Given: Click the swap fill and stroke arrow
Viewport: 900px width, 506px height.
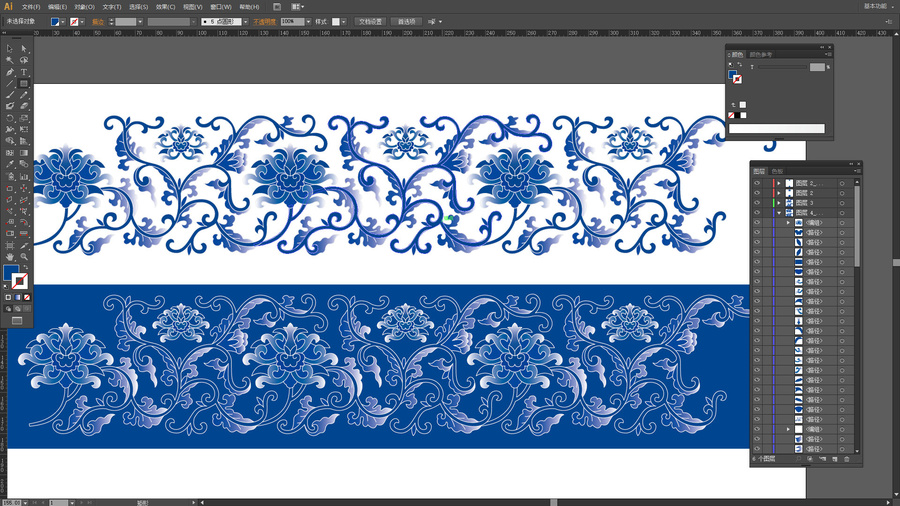Looking at the screenshot, I should tap(25, 268).
